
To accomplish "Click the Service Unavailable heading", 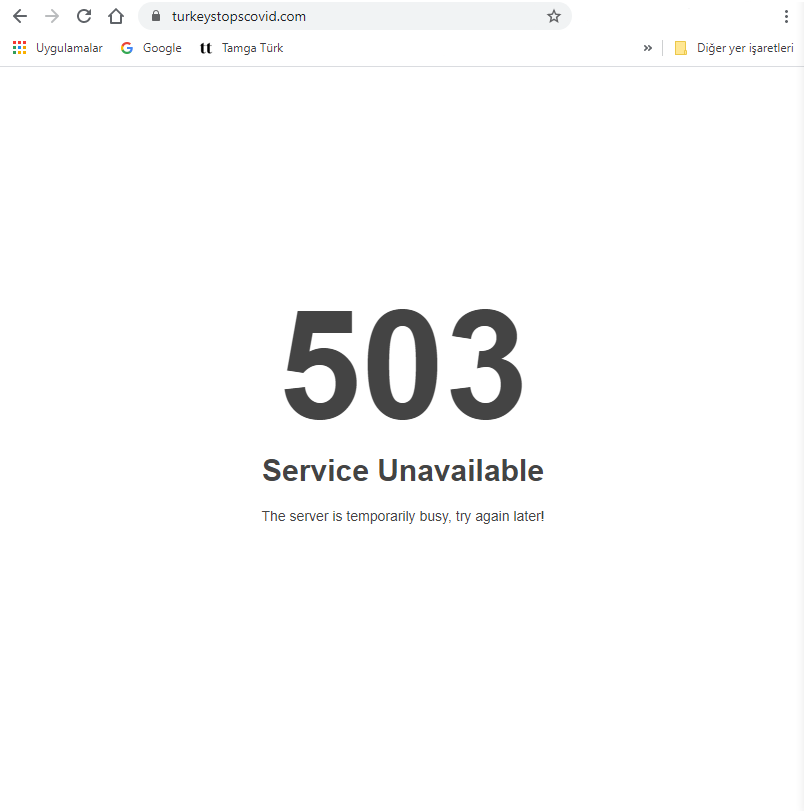I will (x=403, y=470).
